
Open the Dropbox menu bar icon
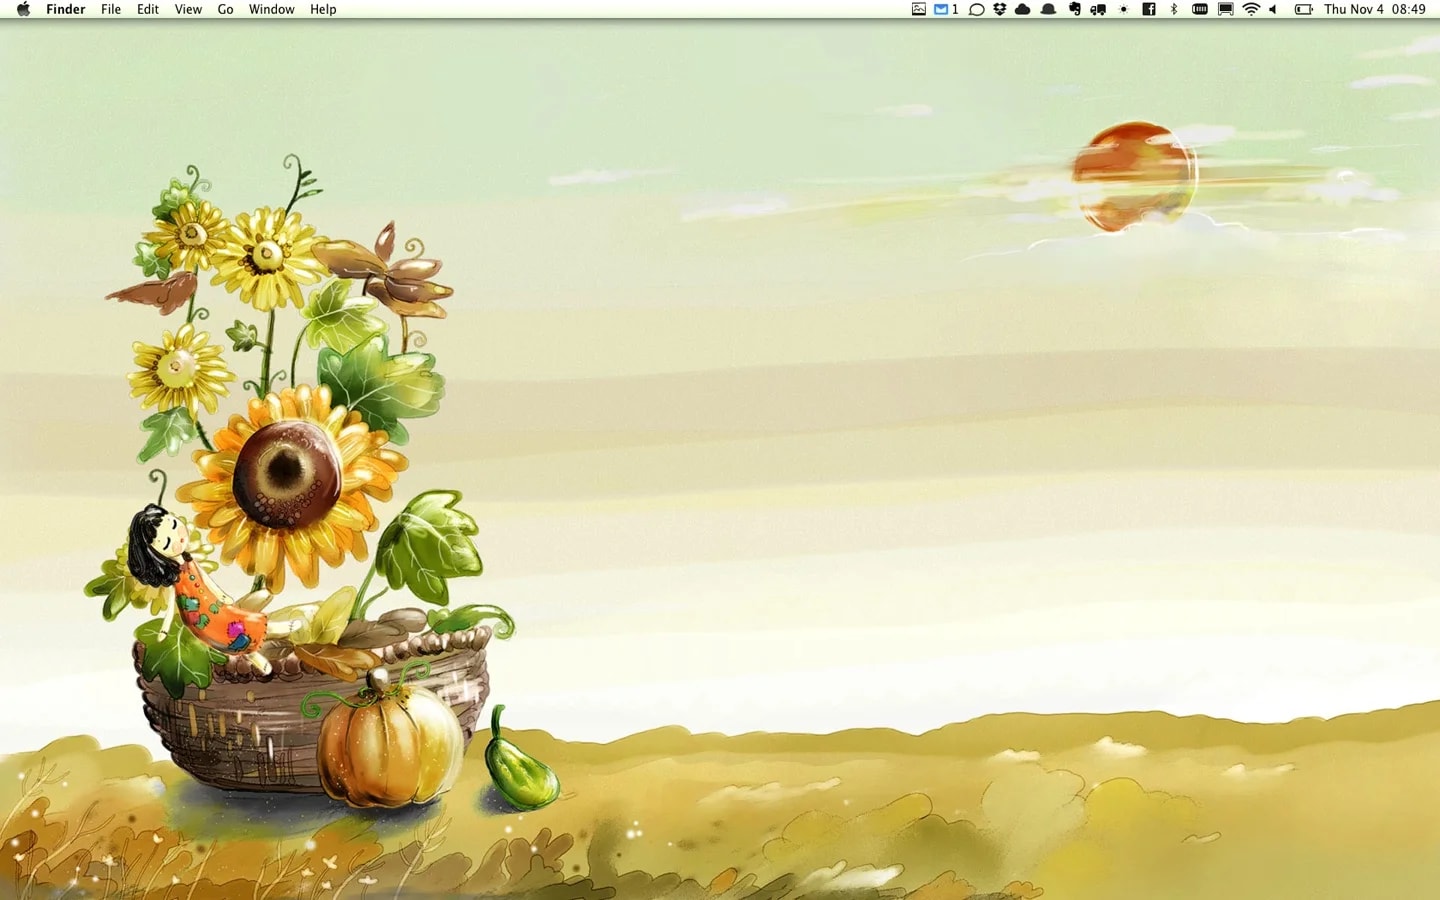tap(999, 9)
